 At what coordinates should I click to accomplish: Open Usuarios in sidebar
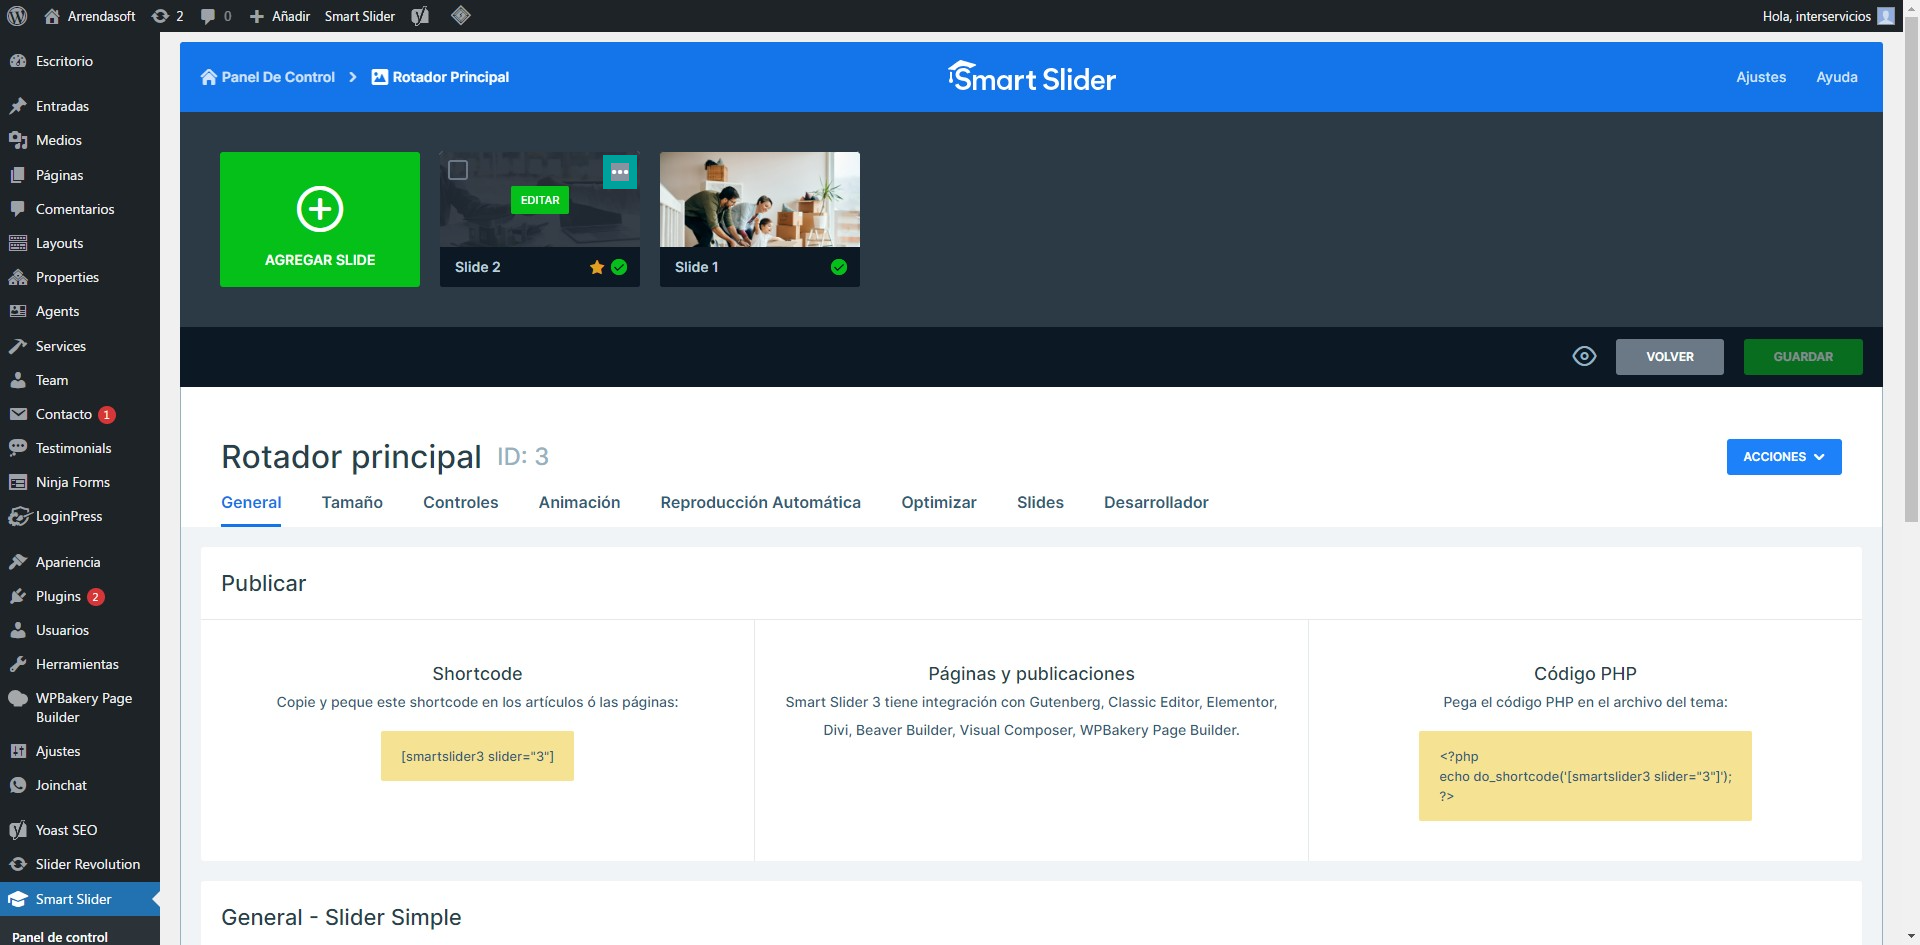coord(80,630)
